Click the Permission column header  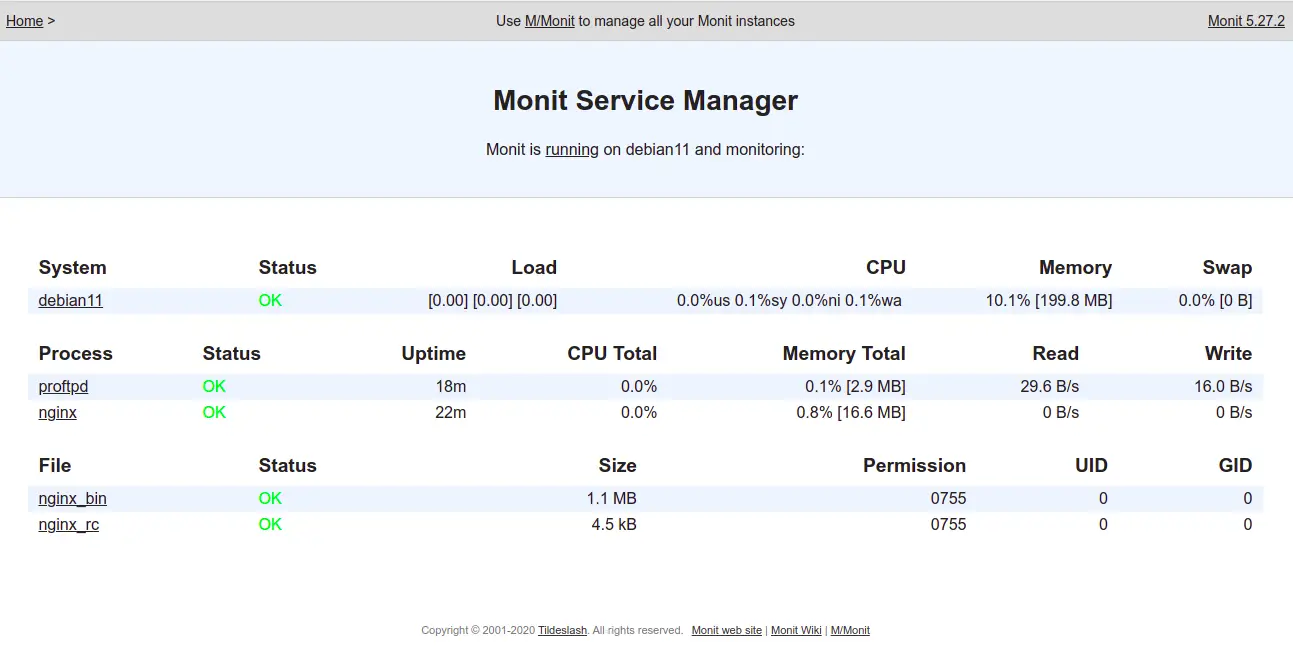click(x=915, y=465)
